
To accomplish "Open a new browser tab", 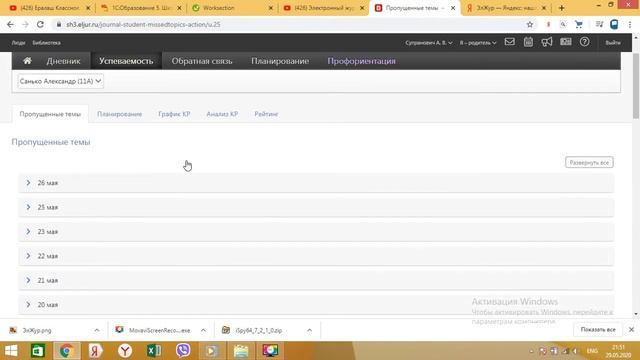I will [562, 8].
